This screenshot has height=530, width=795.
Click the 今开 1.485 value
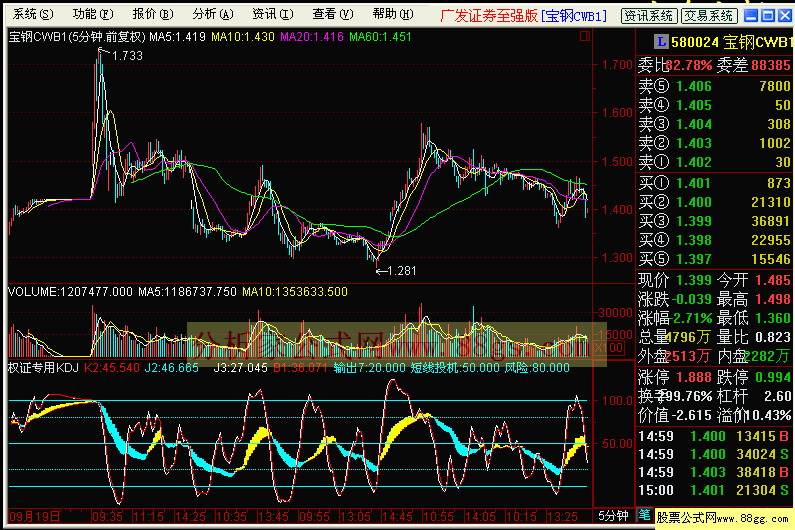[x=773, y=280]
